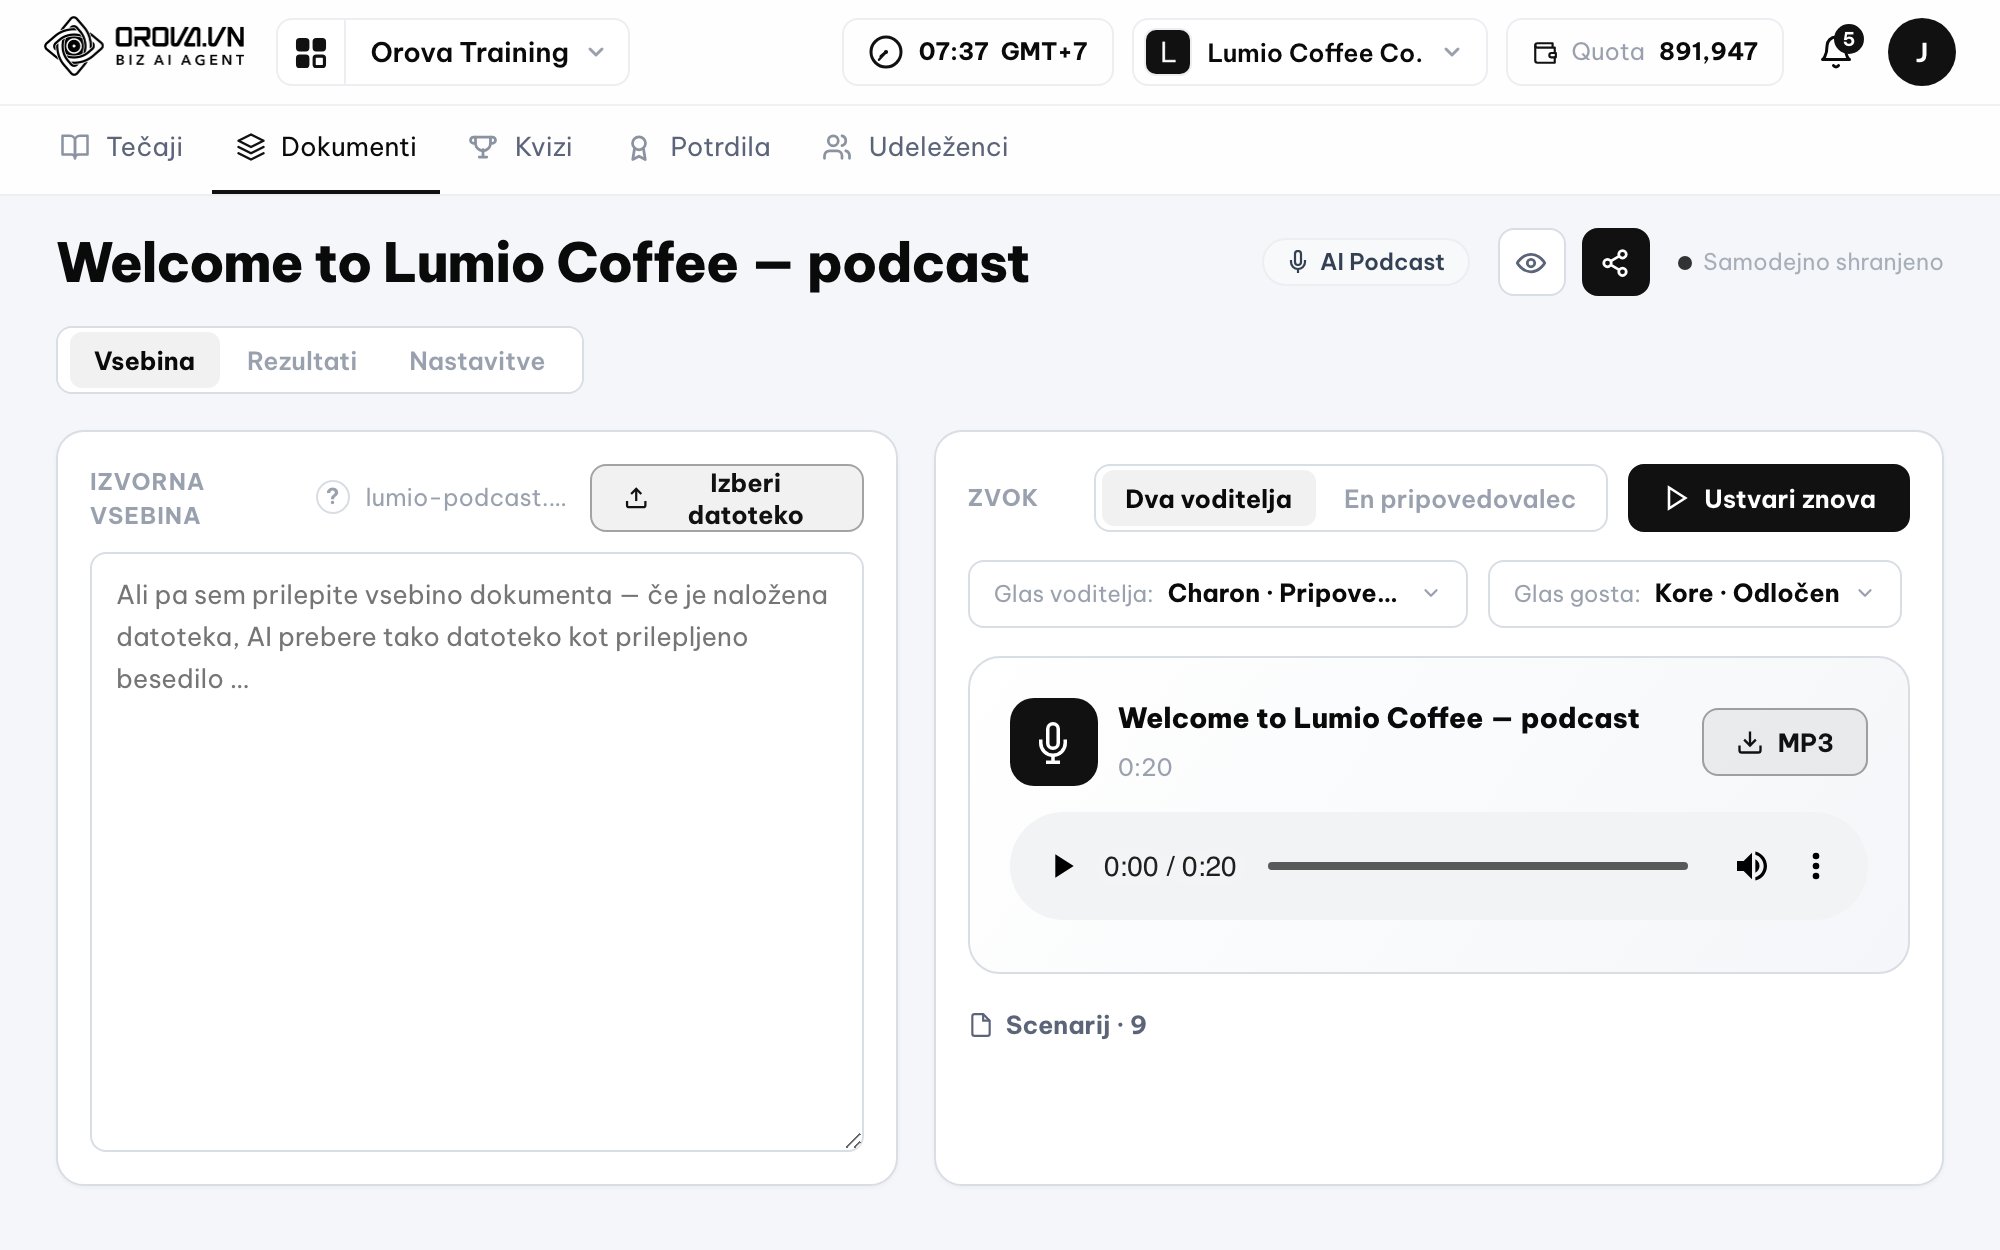Open the Tečaji tab
2000x1250 pixels.
[x=122, y=147]
